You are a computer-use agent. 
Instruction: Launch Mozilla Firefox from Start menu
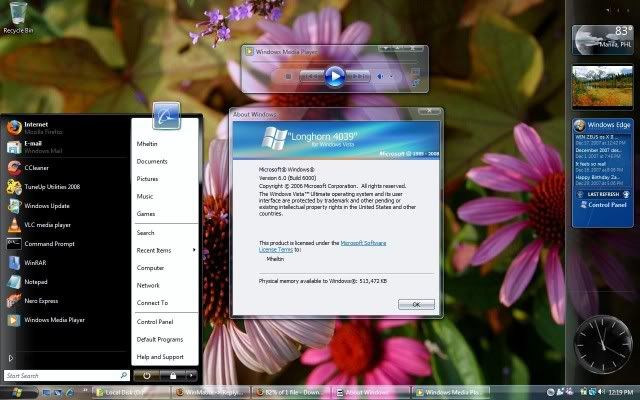click(x=65, y=128)
